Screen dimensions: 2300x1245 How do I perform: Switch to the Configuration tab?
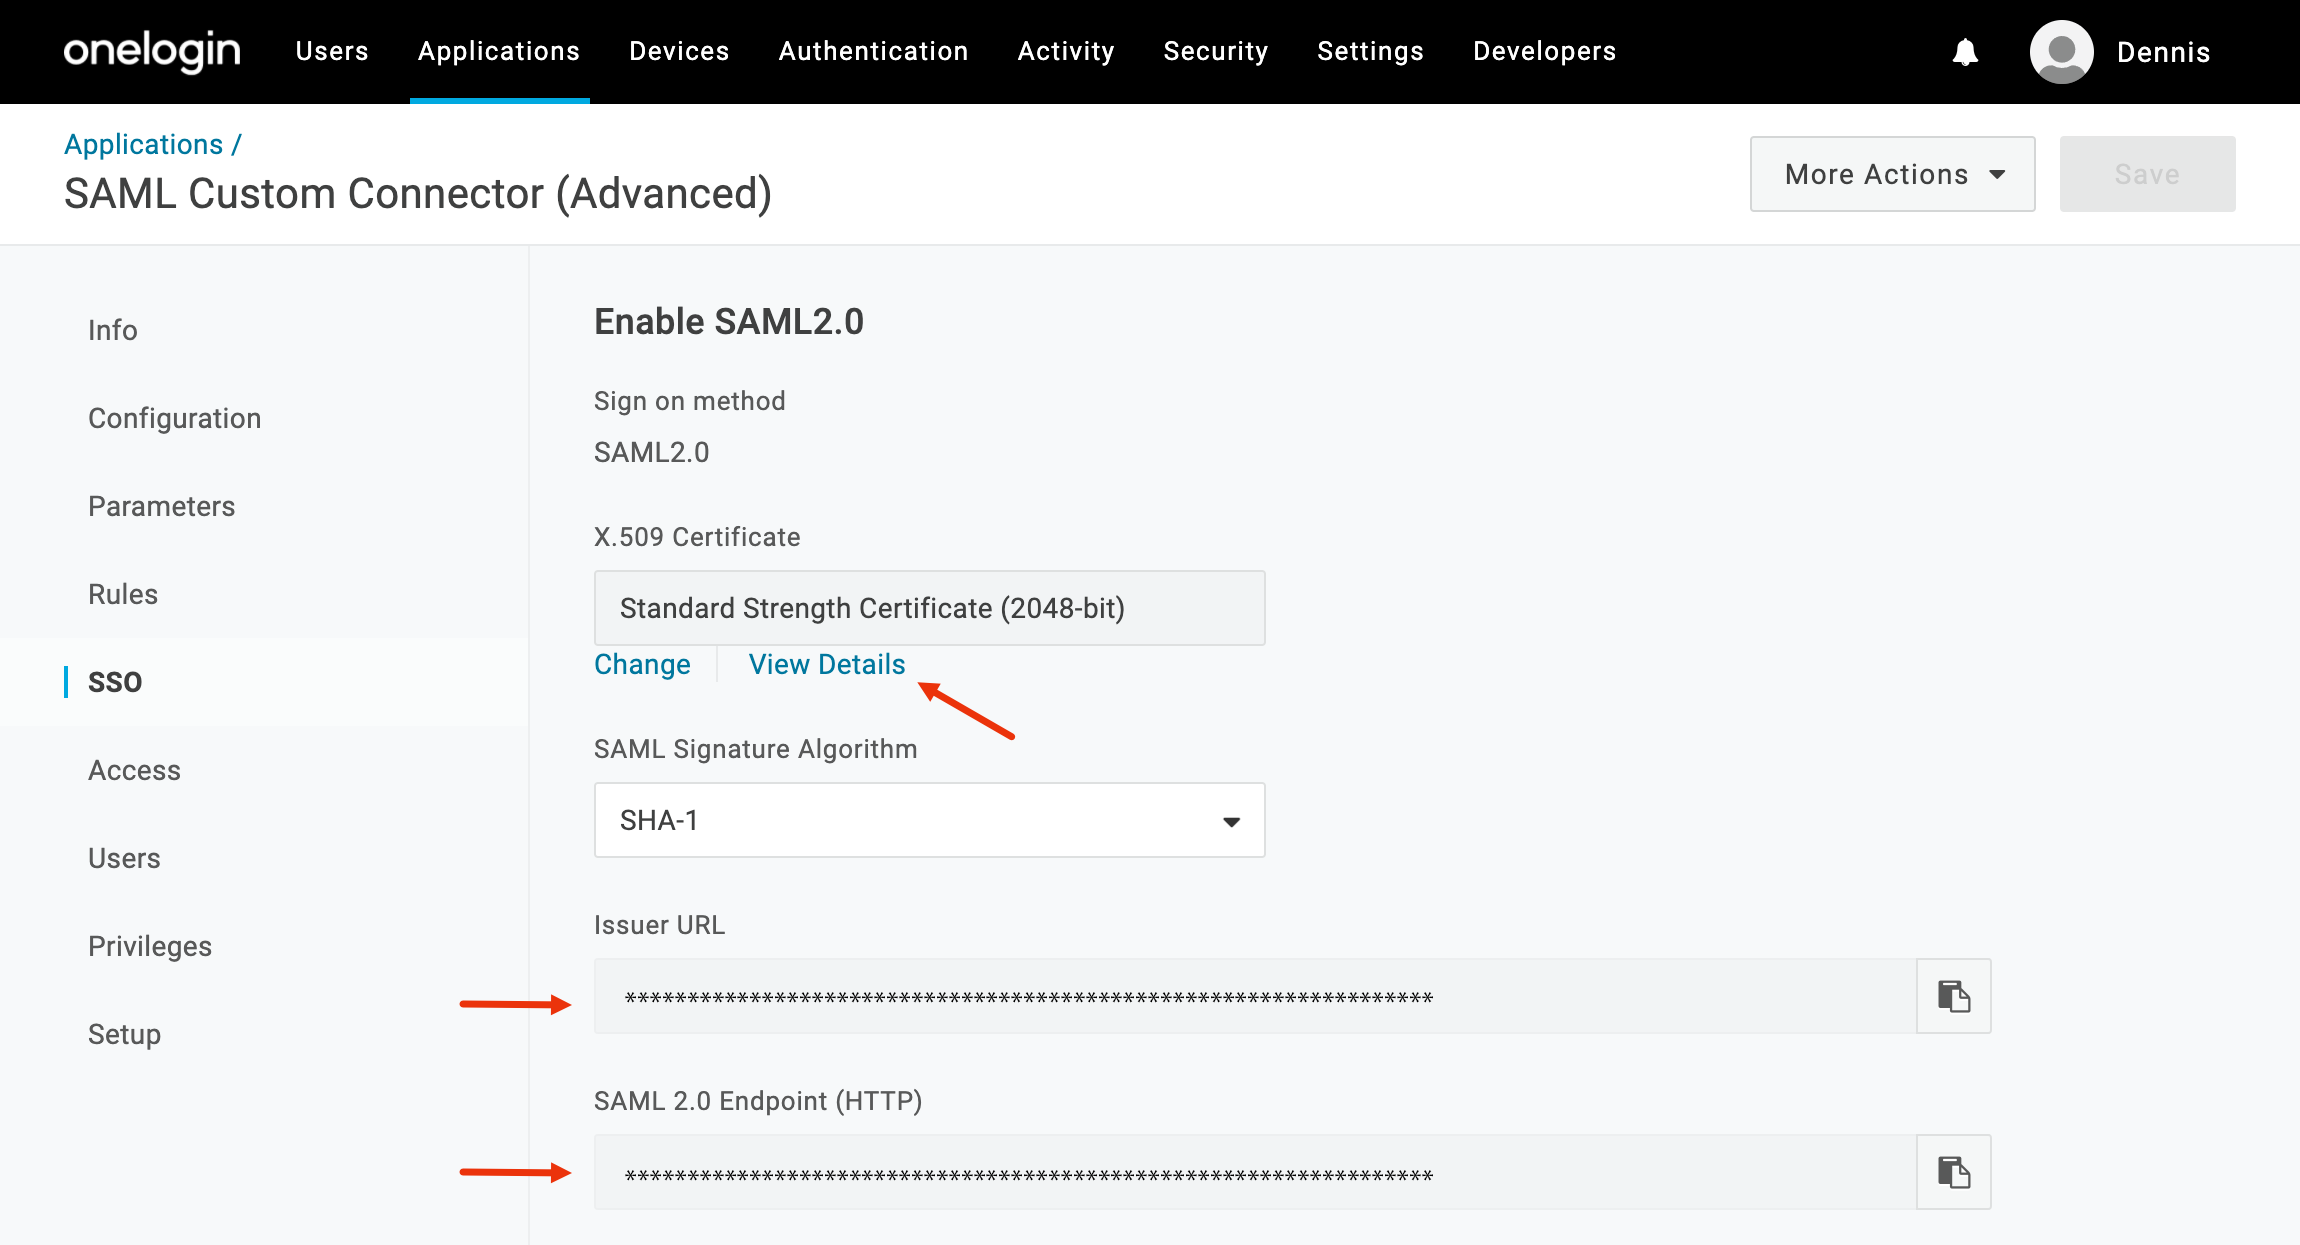pyautogui.click(x=175, y=418)
